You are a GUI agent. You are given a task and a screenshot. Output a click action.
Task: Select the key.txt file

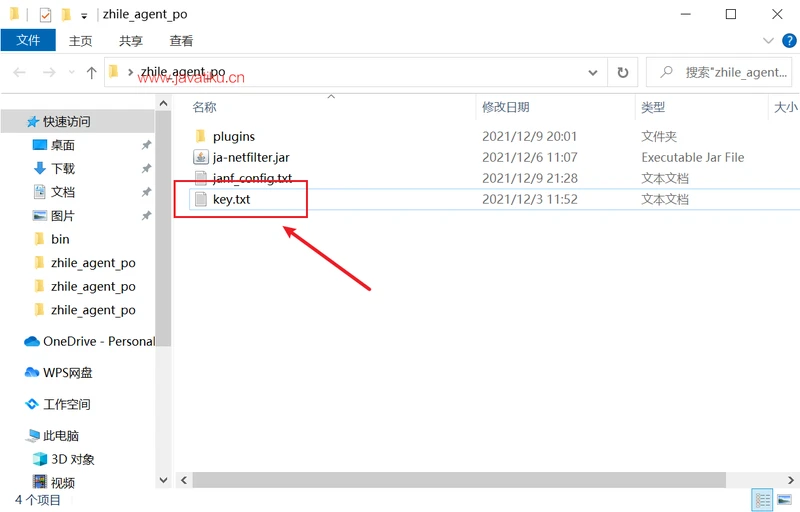[x=231, y=199]
